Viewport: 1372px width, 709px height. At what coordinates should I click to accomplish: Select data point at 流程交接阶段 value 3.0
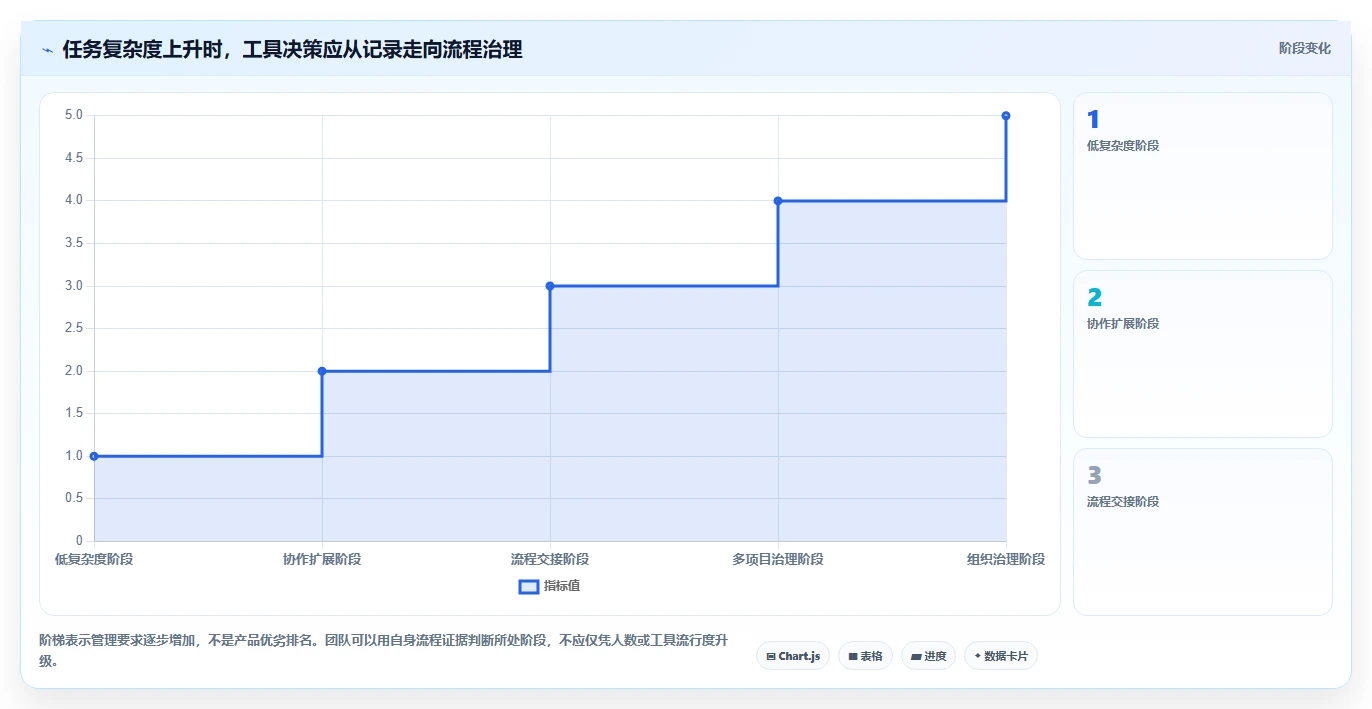pyautogui.click(x=550, y=286)
